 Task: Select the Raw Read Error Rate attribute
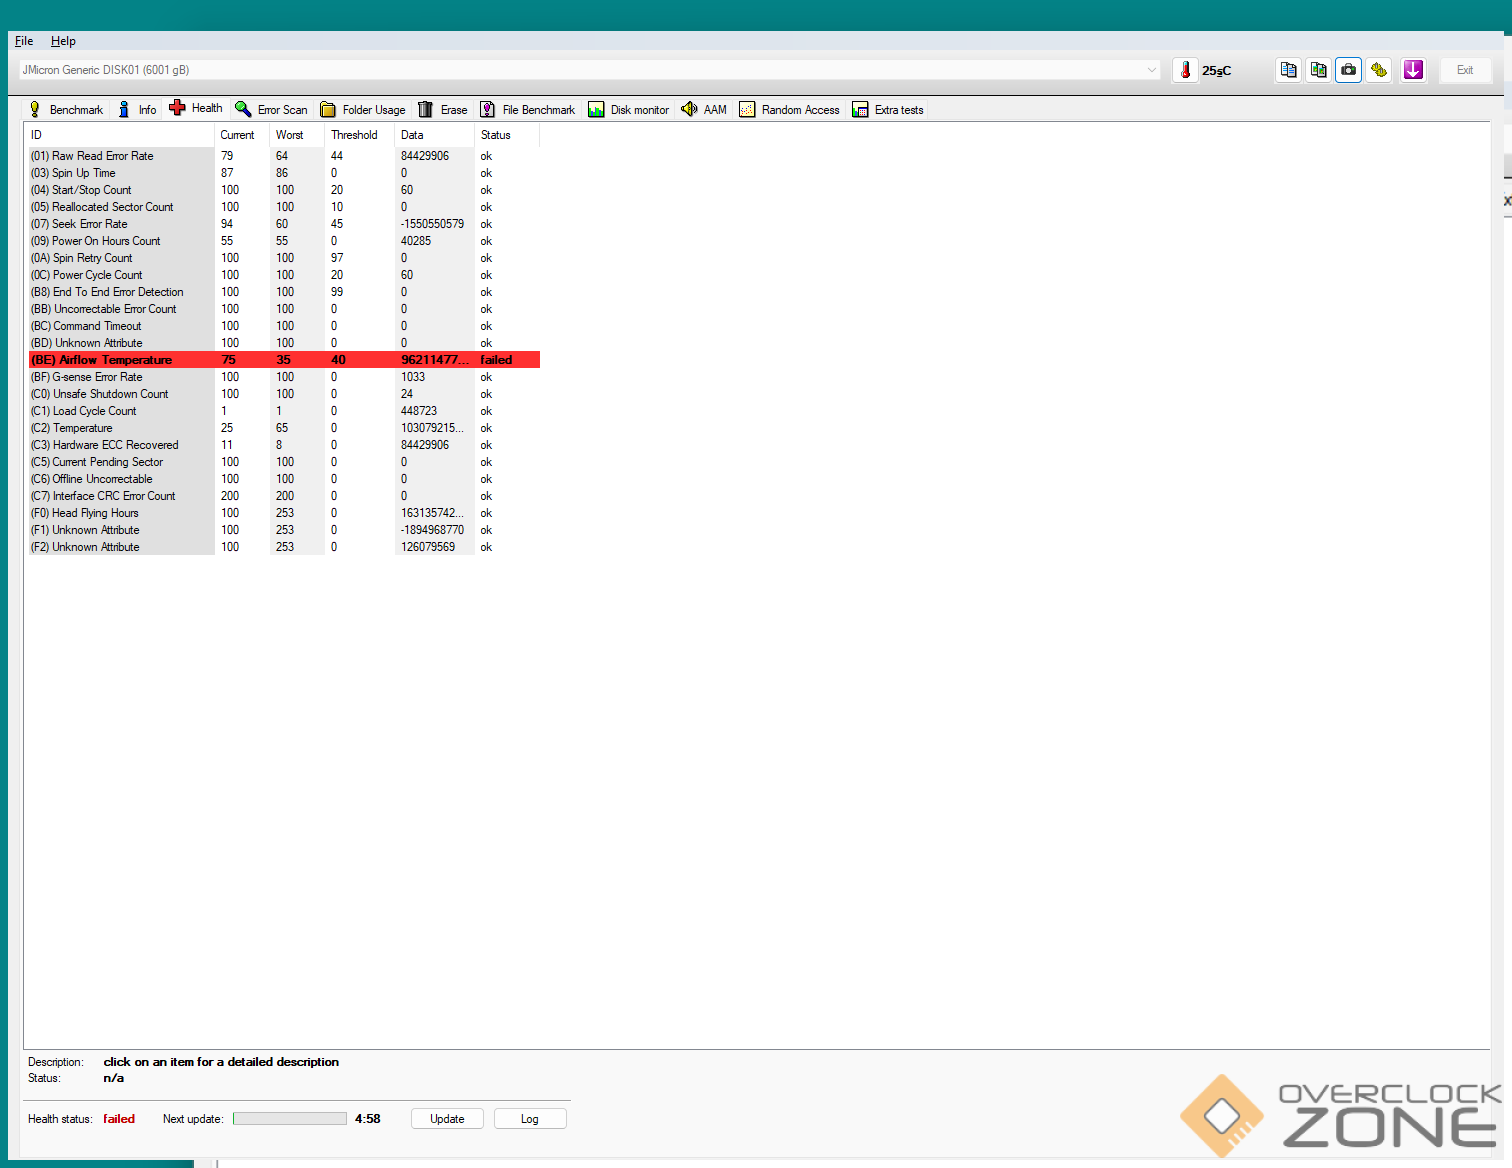[x=284, y=156]
